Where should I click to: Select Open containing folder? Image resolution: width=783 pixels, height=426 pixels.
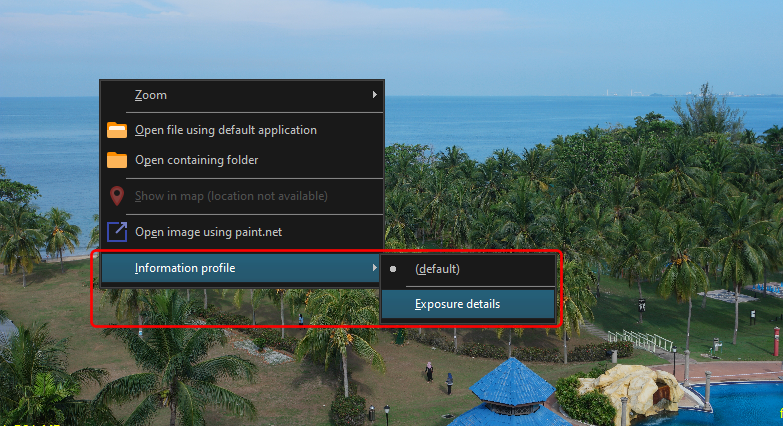click(197, 160)
